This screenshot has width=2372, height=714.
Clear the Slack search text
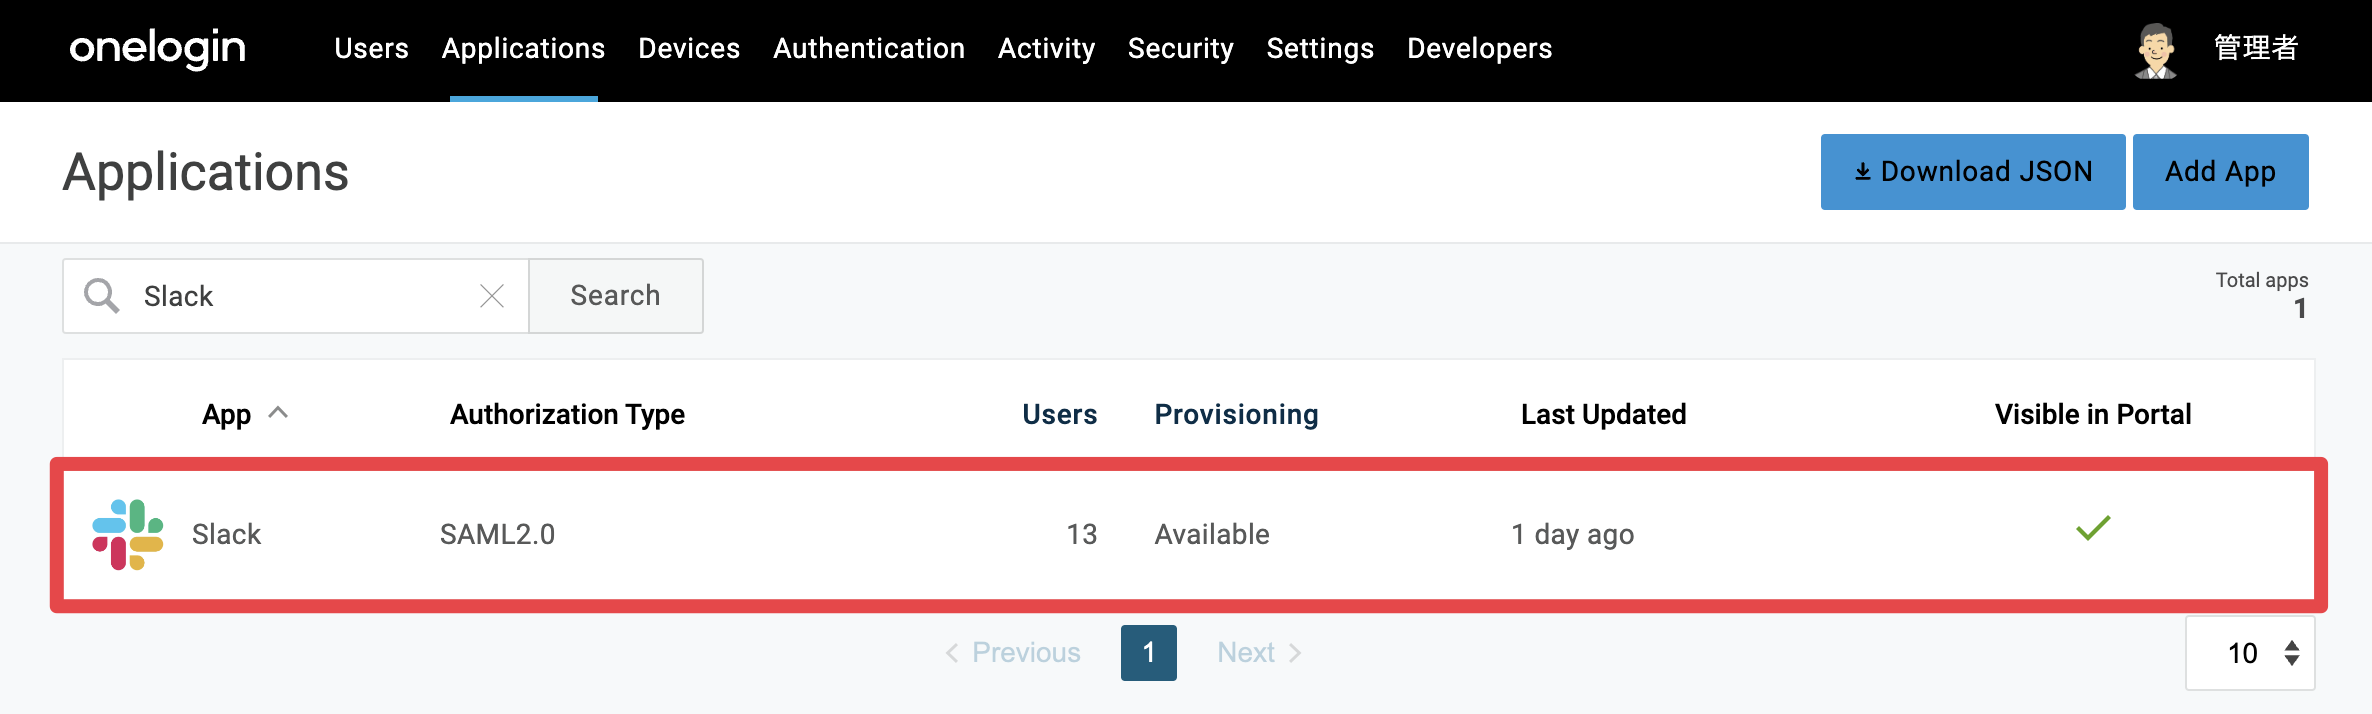coord(492,296)
